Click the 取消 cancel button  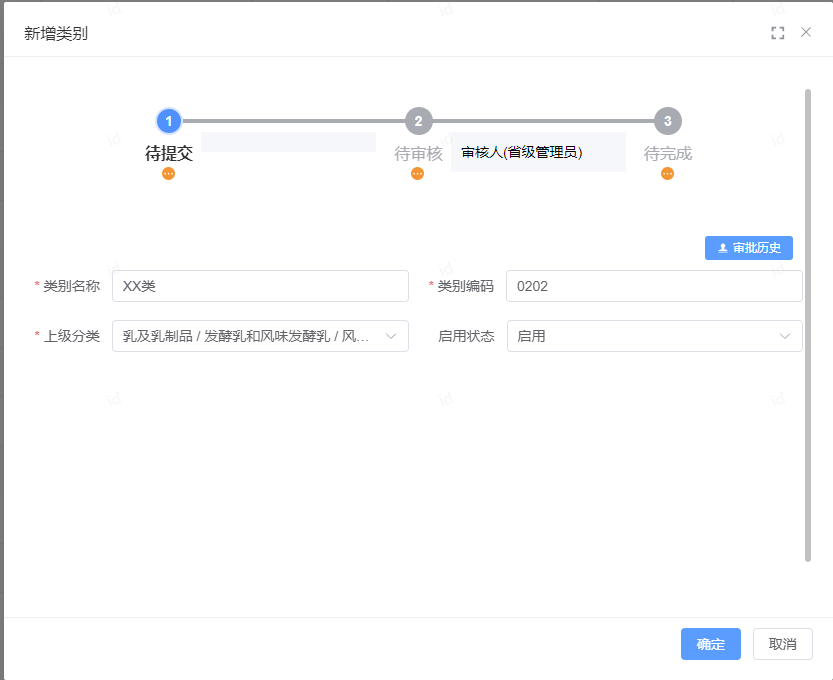point(783,644)
